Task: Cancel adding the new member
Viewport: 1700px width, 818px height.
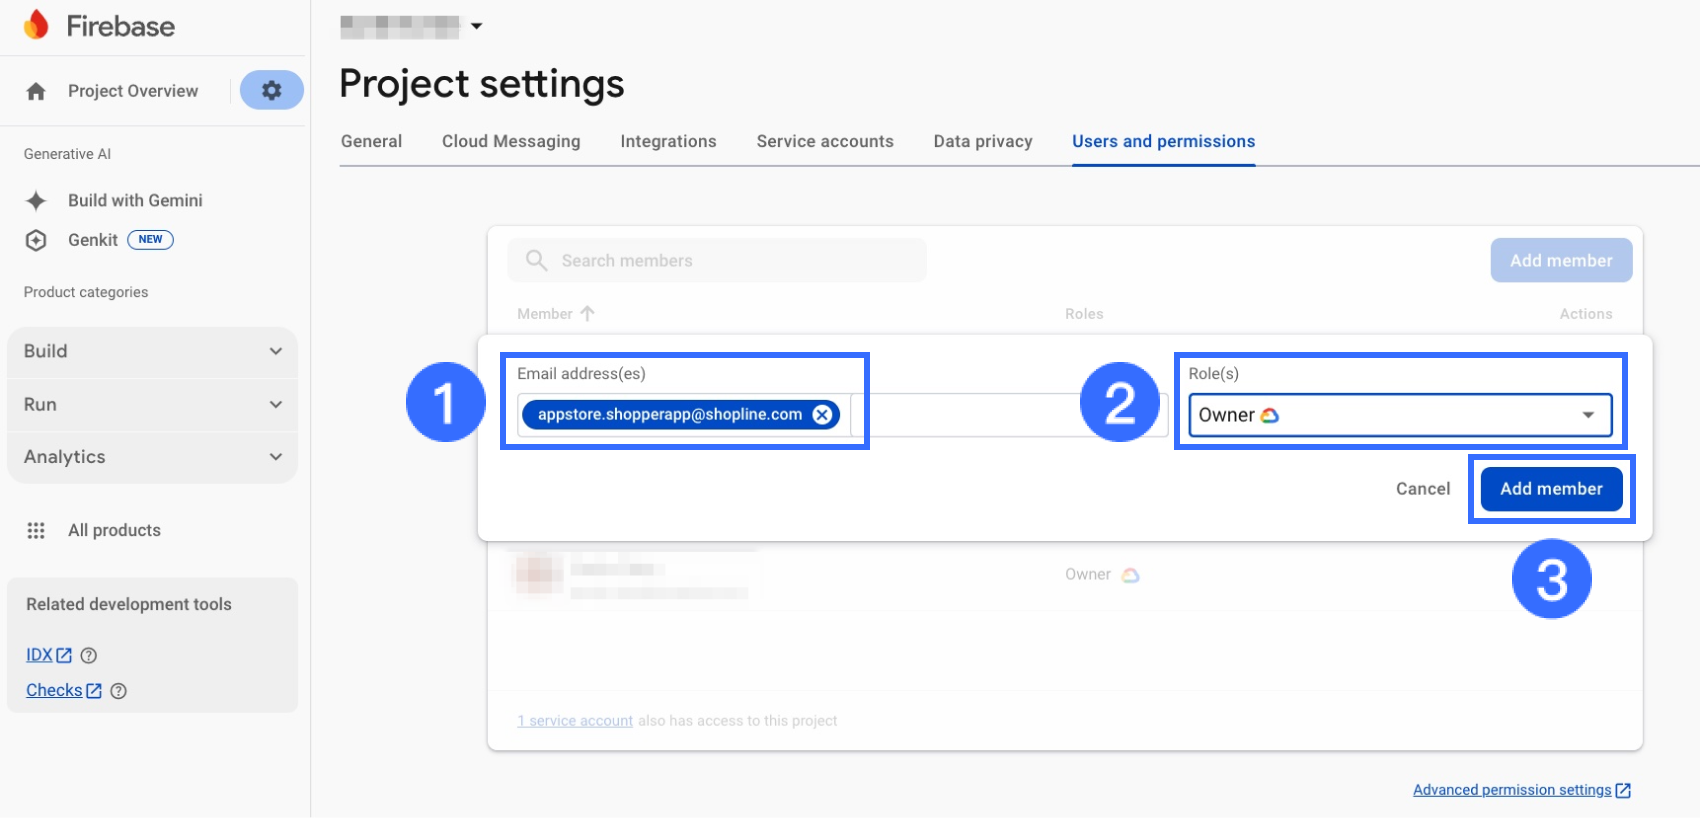Action: tap(1423, 489)
